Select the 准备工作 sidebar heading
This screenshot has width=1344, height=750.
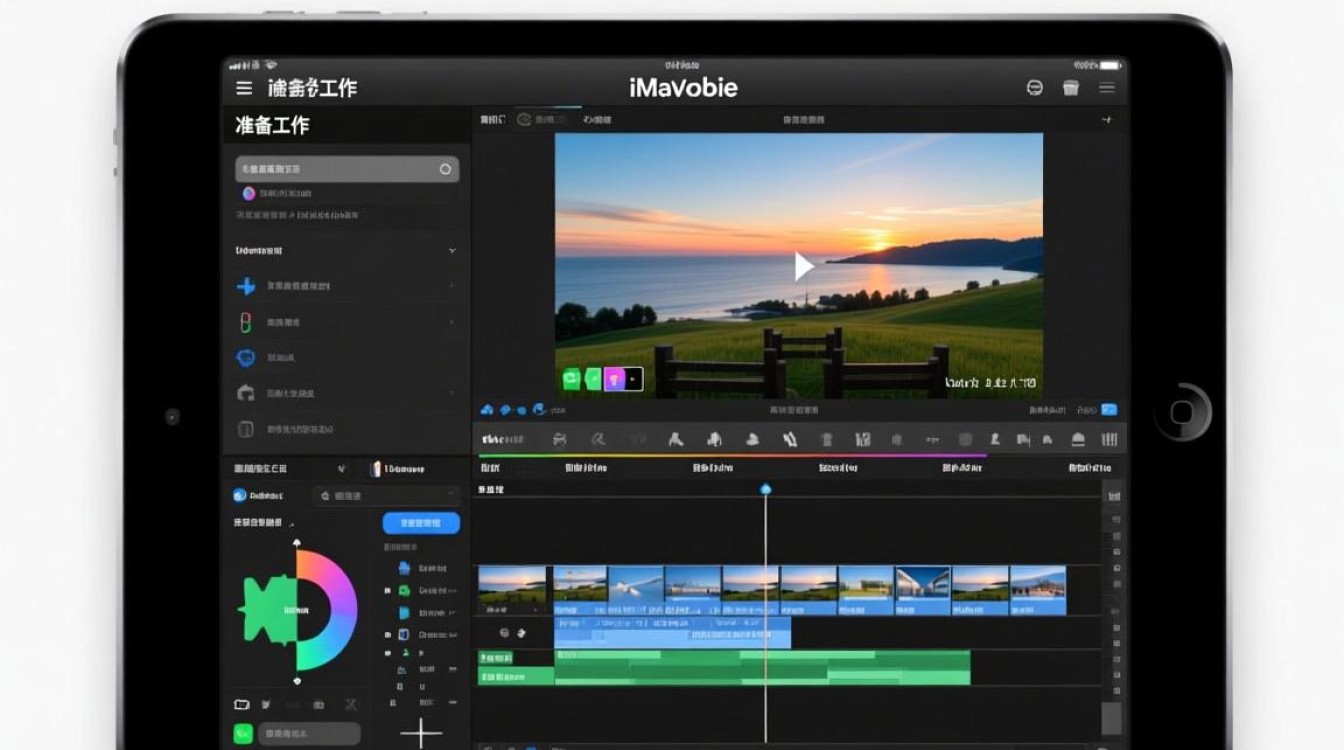(x=272, y=125)
